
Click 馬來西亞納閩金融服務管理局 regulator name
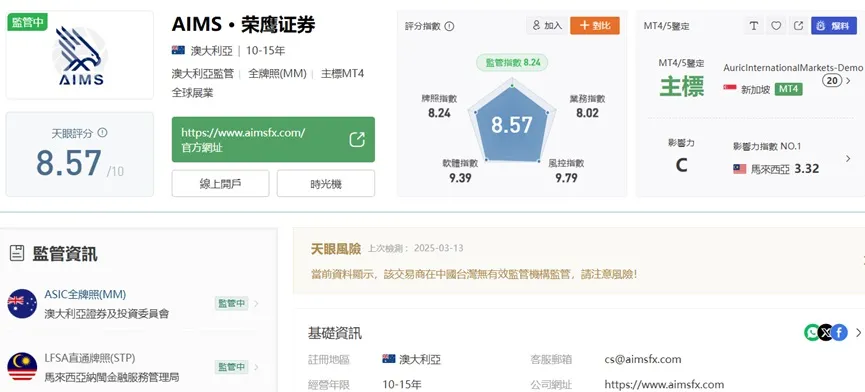[x=111, y=378]
